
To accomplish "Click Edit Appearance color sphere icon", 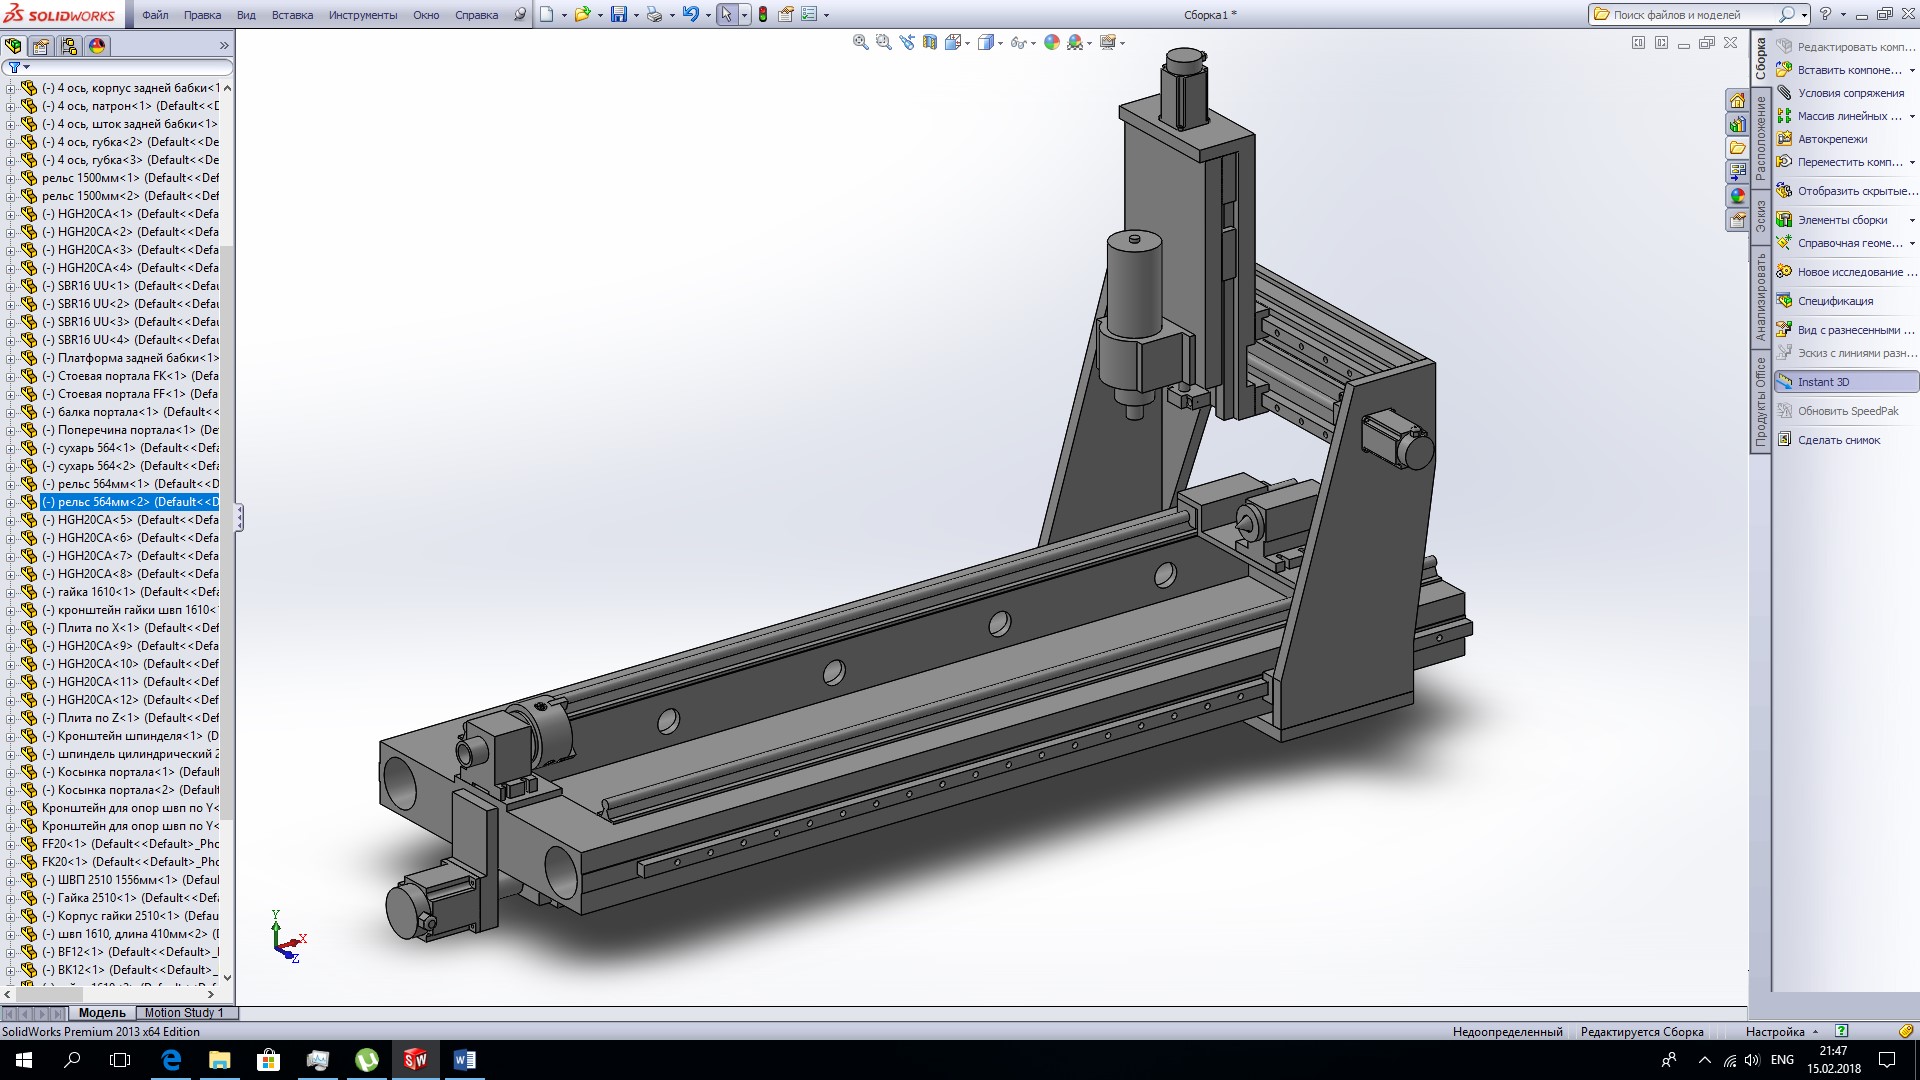I will pyautogui.click(x=1051, y=42).
